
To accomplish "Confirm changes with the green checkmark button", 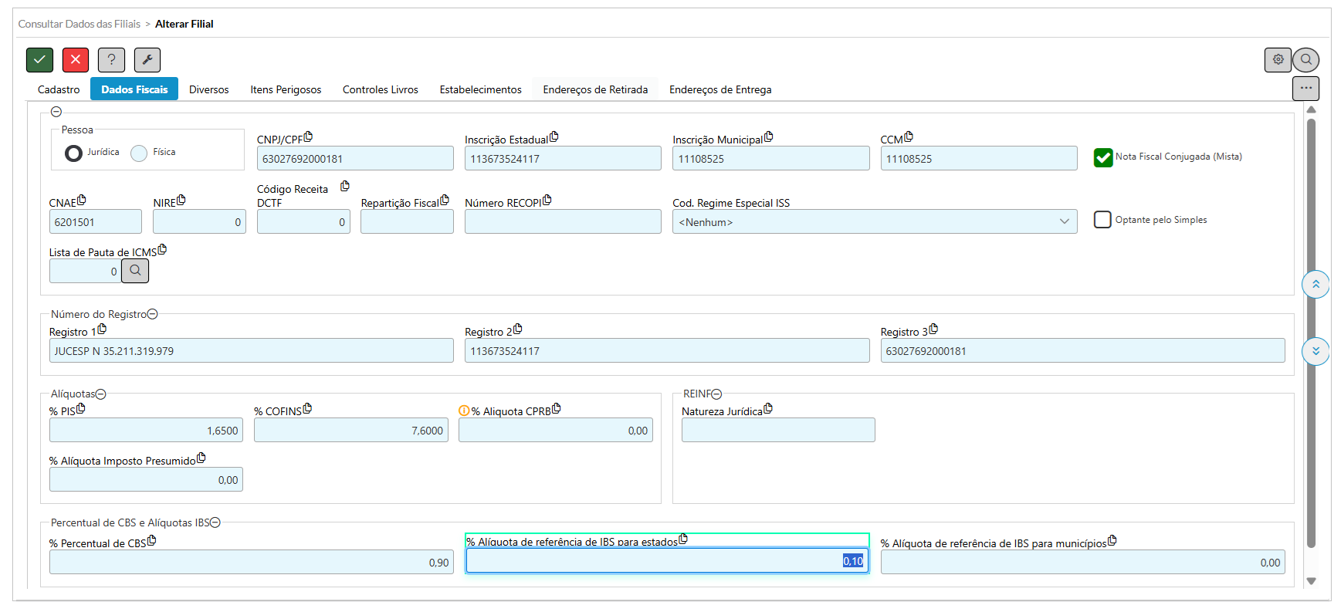I will click(39, 60).
